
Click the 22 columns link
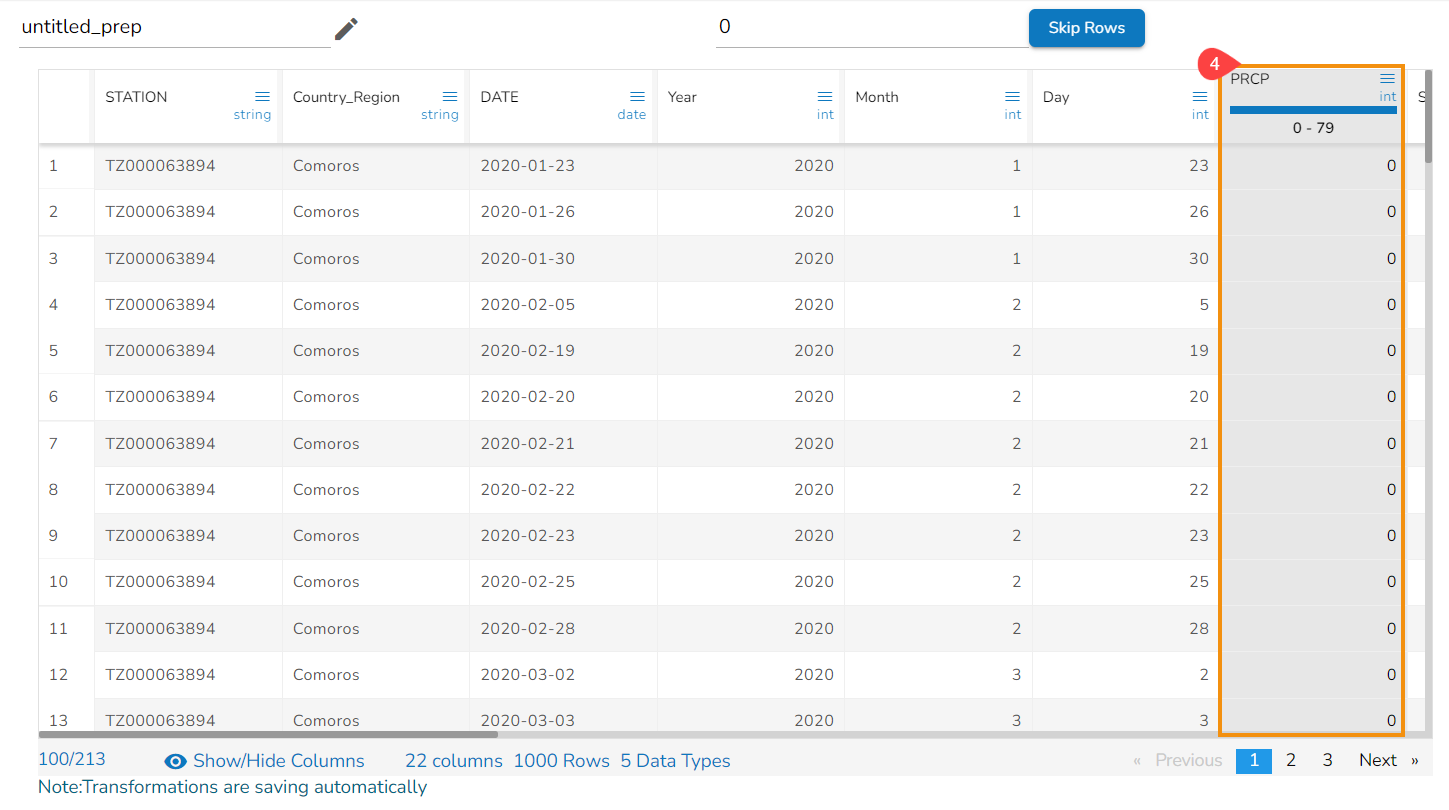click(453, 761)
